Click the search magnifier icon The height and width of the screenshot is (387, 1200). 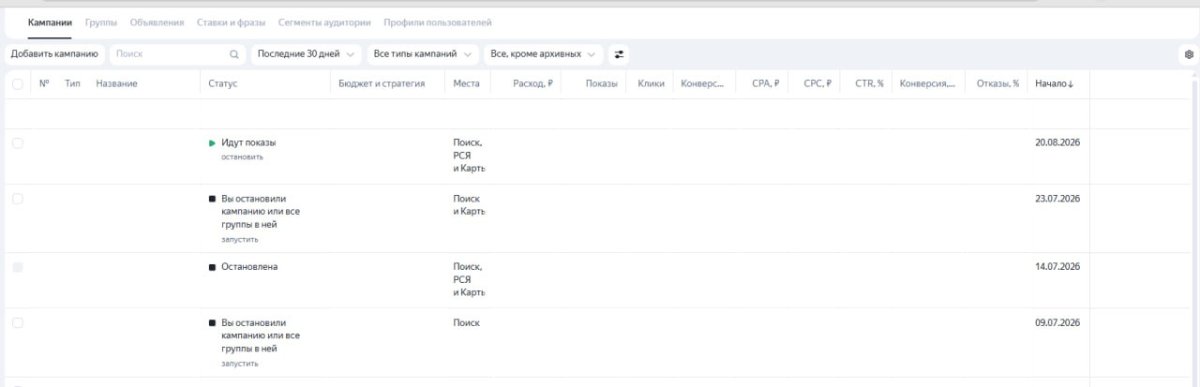point(234,54)
